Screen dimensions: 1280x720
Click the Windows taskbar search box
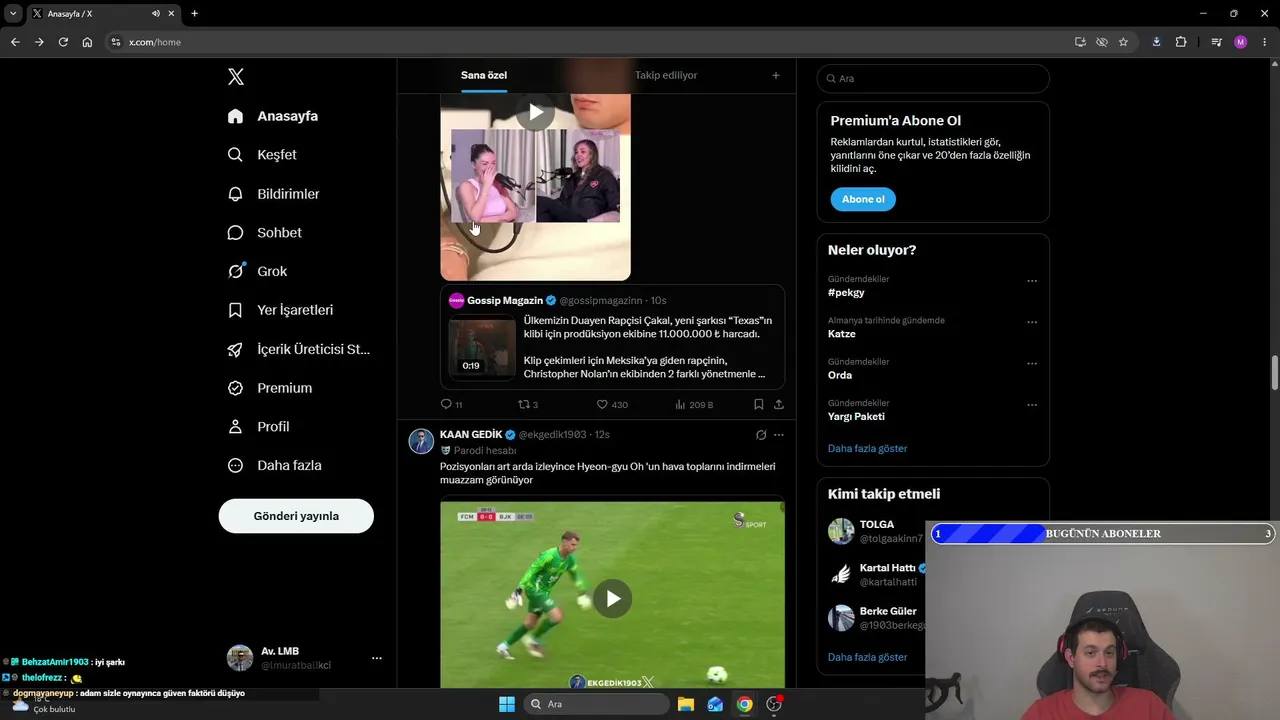pos(597,704)
